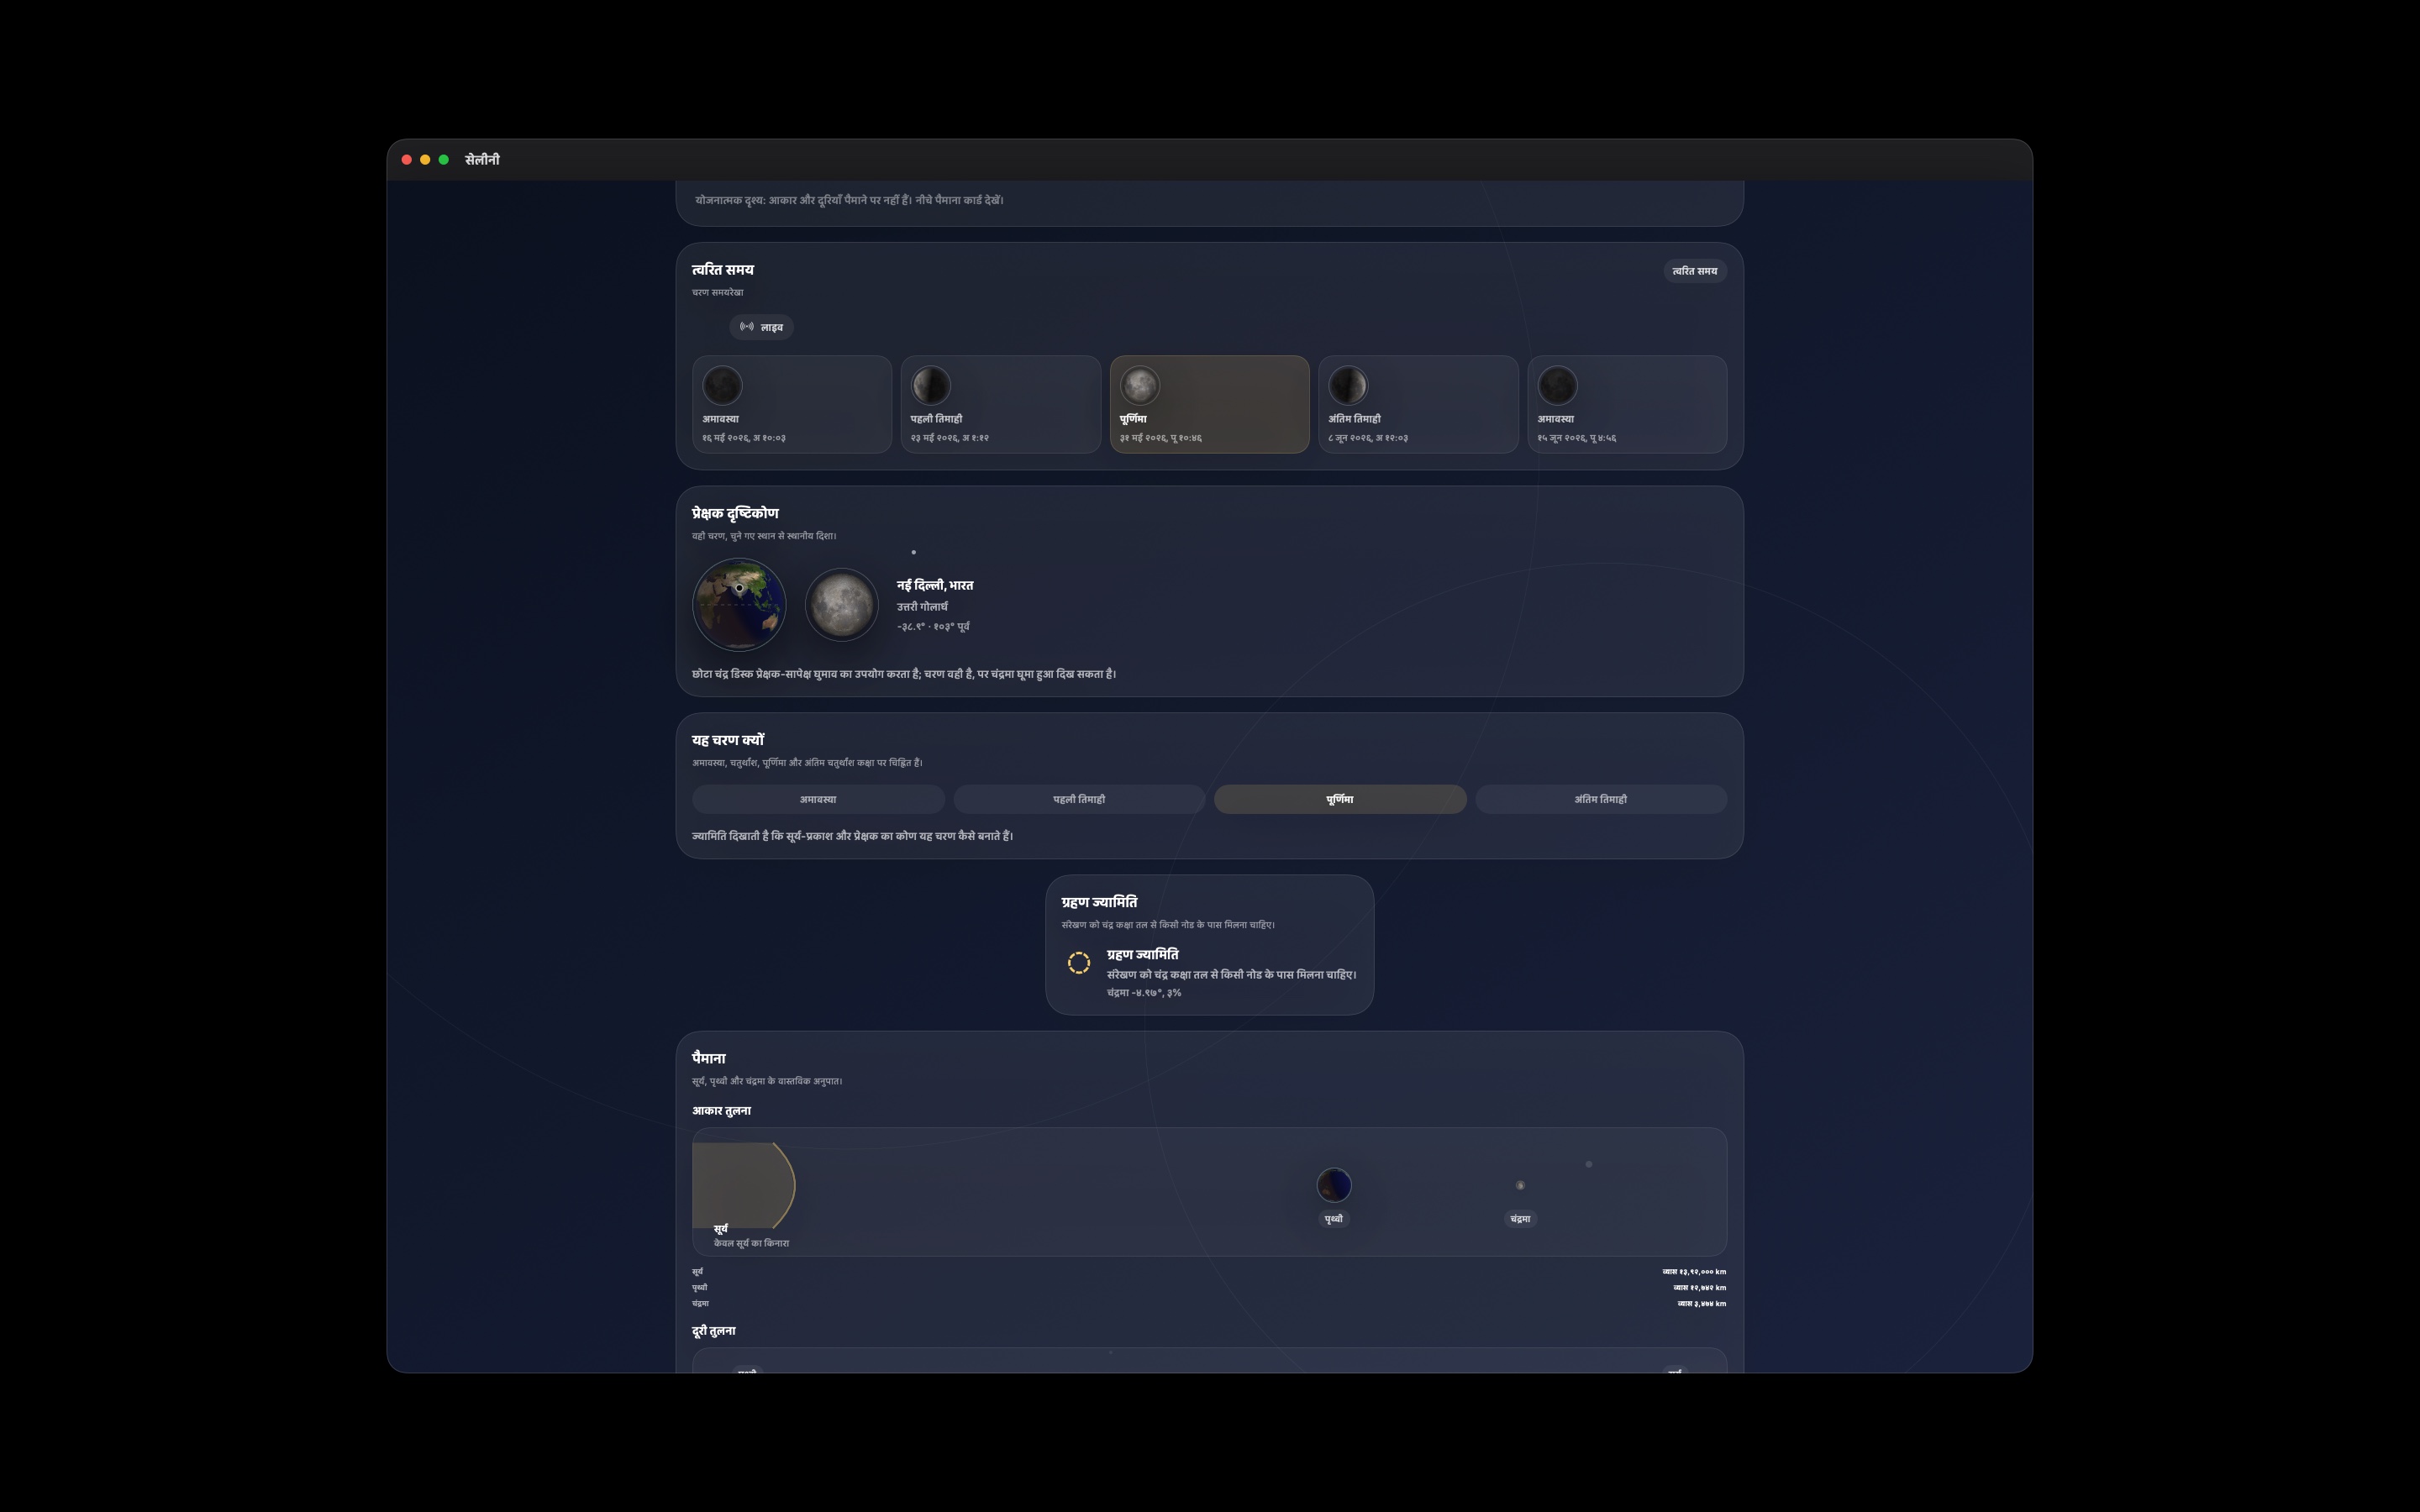This screenshot has height=1512, width=2420.
Task: Click the Earth diameter value व्यास १२,७४२ km
Action: click(x=1701, y=1288)
